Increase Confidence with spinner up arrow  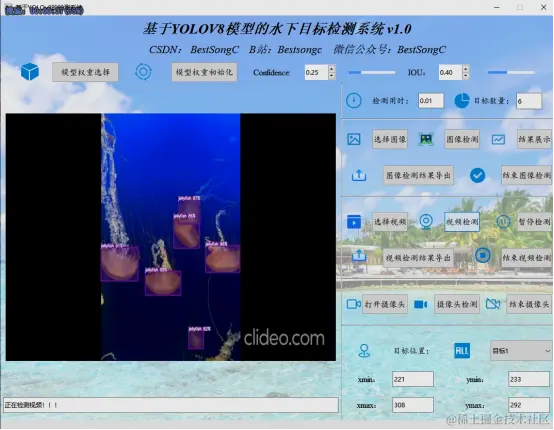point(331,69)
